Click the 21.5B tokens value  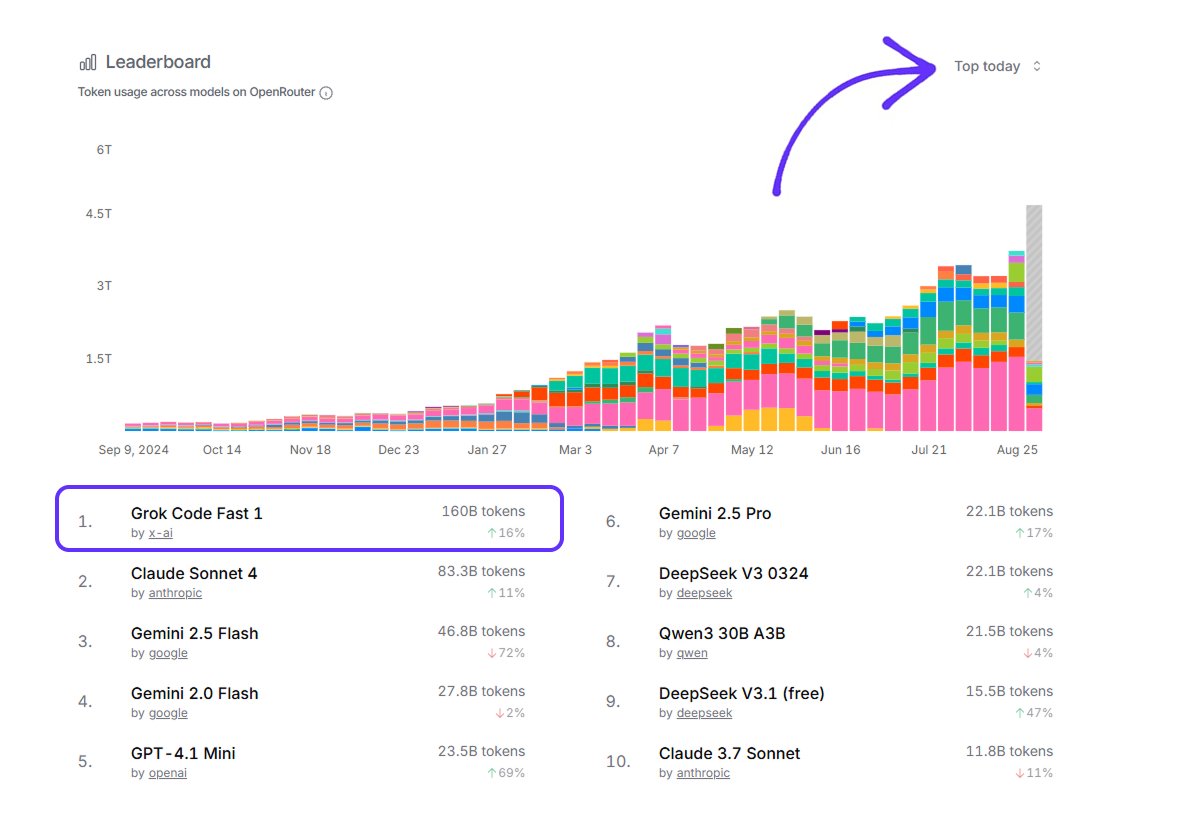[1010, 632]
